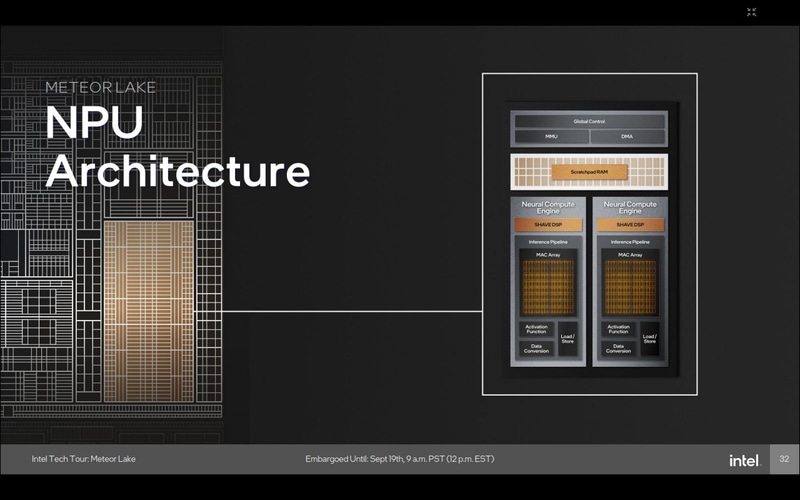Click the MMU block in the diagram
Image resolution: width=800 pixels, height=500 pixels.
(x=551, y=137)
